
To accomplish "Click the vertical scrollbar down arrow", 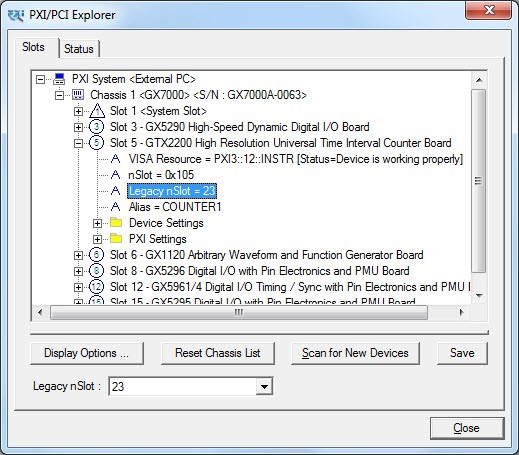I will [479, 295].
